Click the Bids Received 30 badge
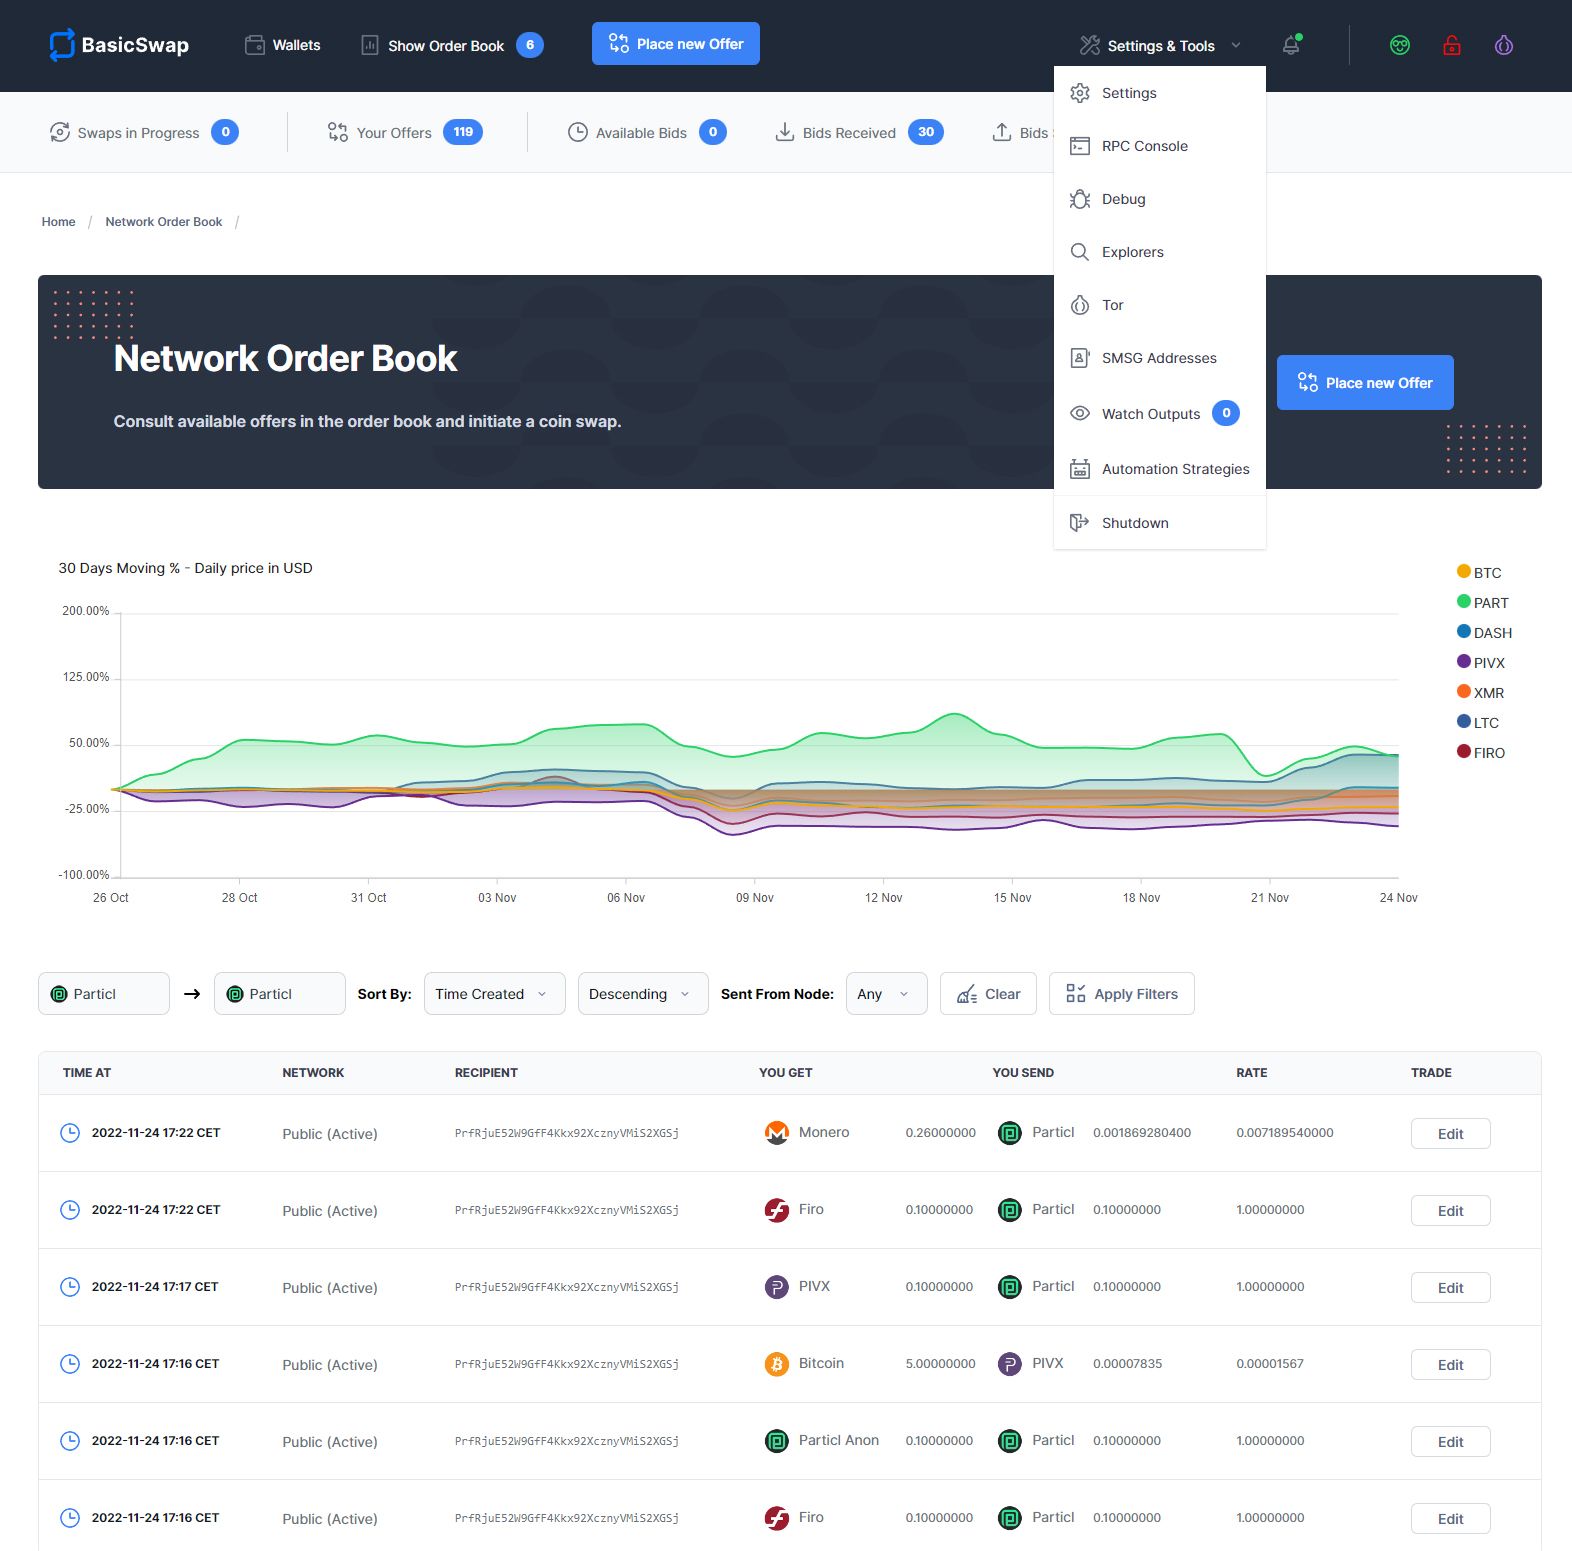The image size is (1572, 1551). point(926,132)
